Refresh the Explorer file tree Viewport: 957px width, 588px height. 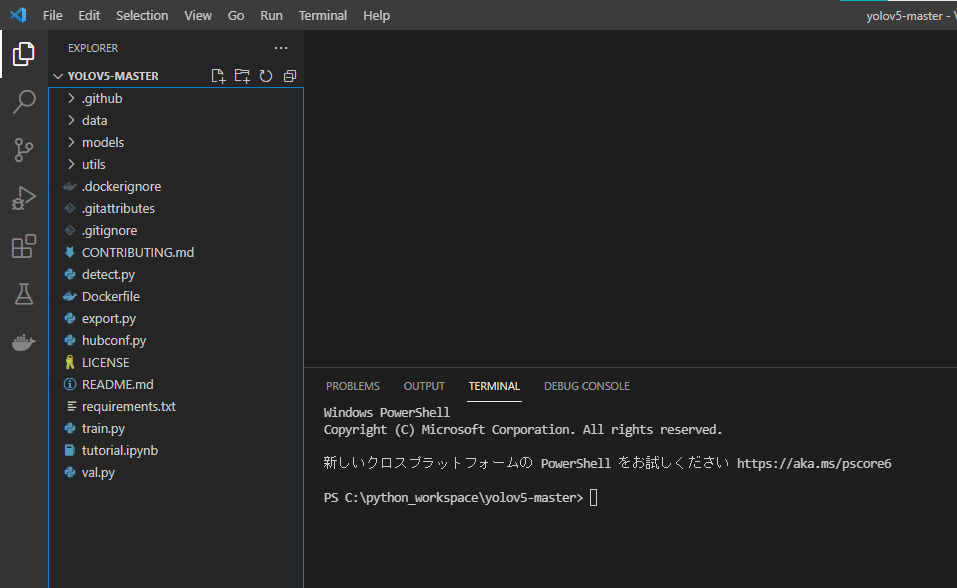(x=264, y=75)
